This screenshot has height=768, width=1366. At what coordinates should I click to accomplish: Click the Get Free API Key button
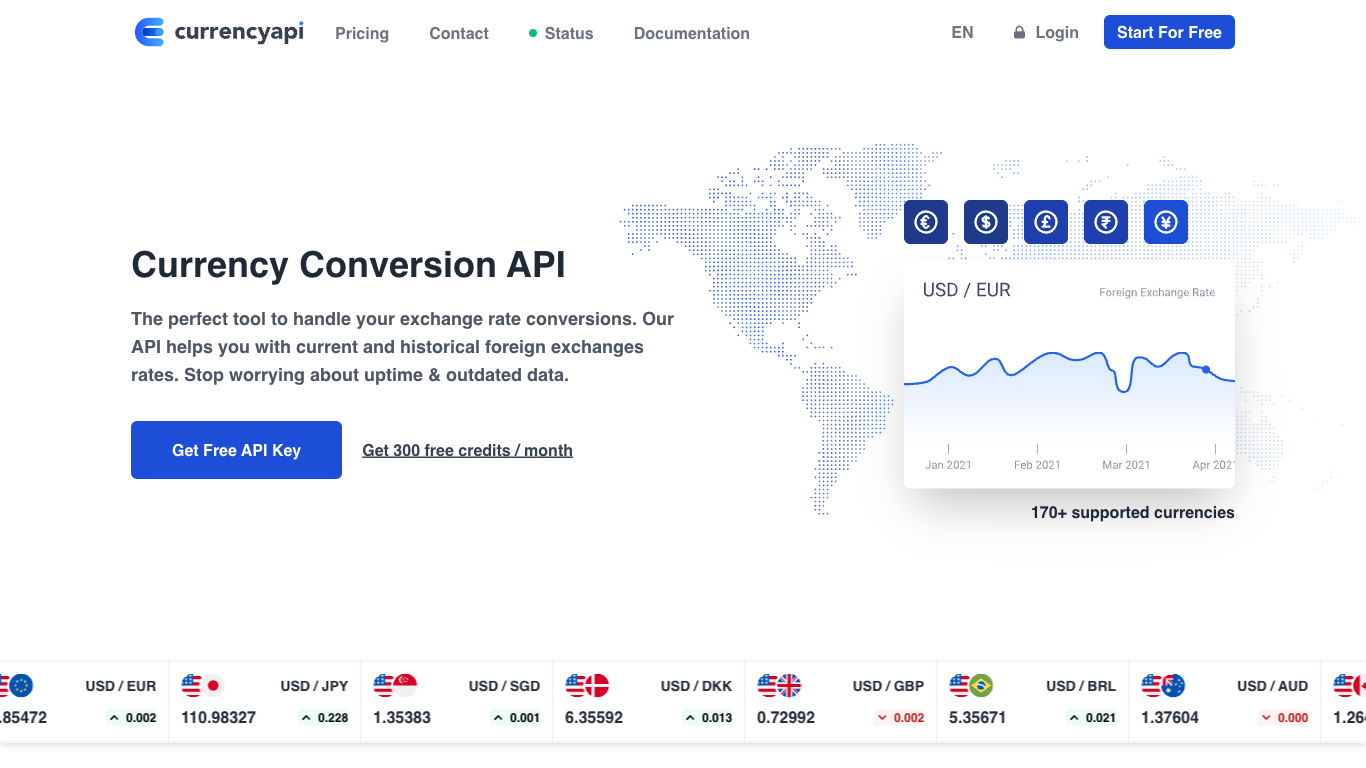coord(236,450)
